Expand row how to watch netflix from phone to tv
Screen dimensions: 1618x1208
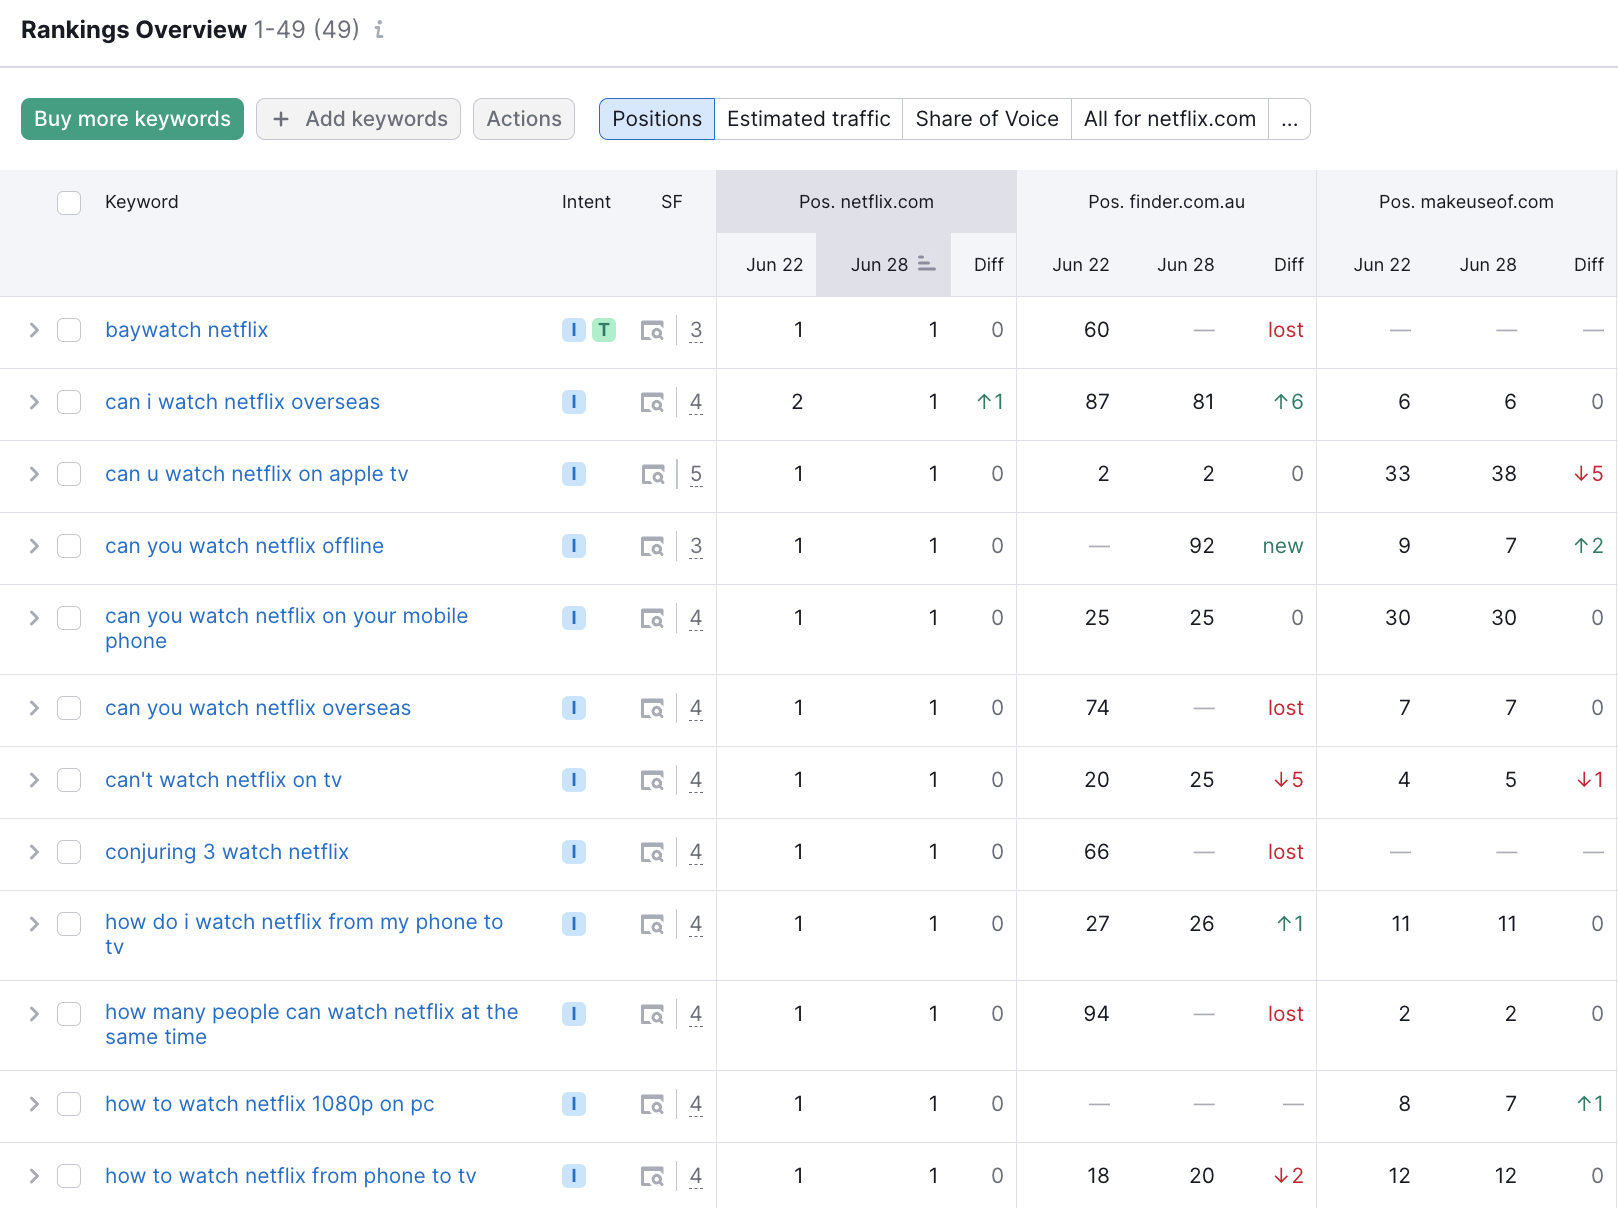34,1176
